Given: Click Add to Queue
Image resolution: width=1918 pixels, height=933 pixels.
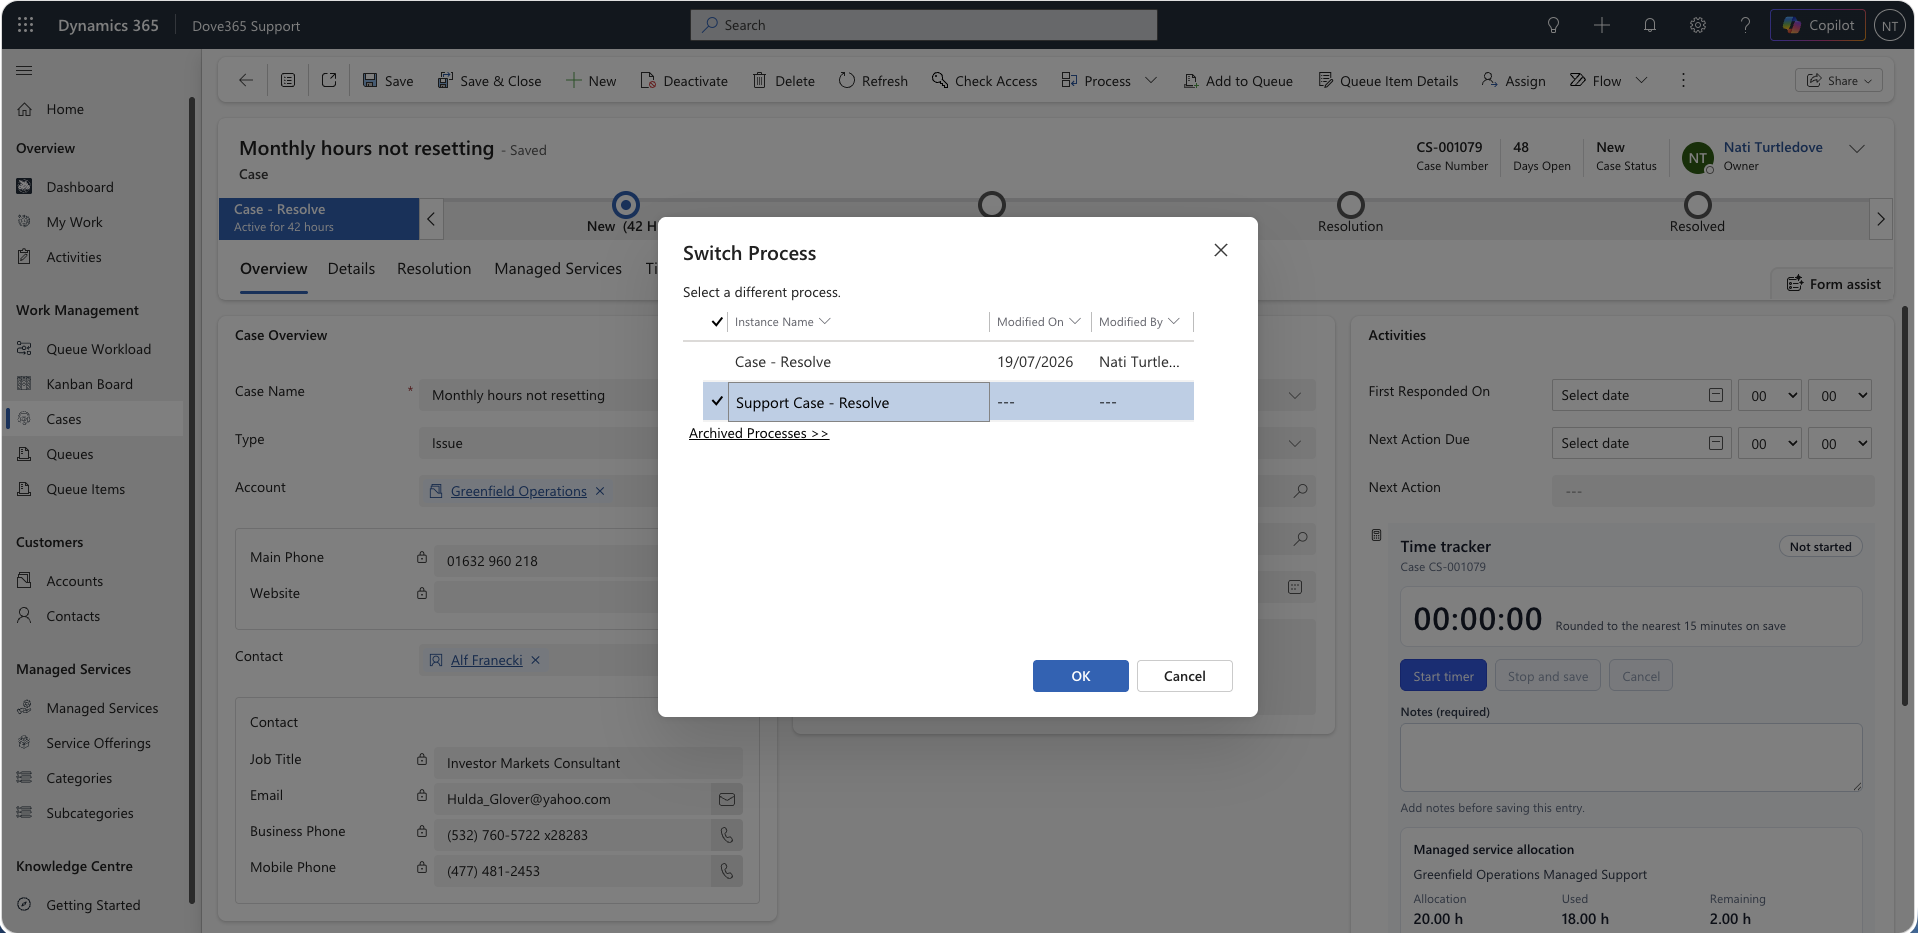Looking at the screenshot, I should (x=1238, y=81).
